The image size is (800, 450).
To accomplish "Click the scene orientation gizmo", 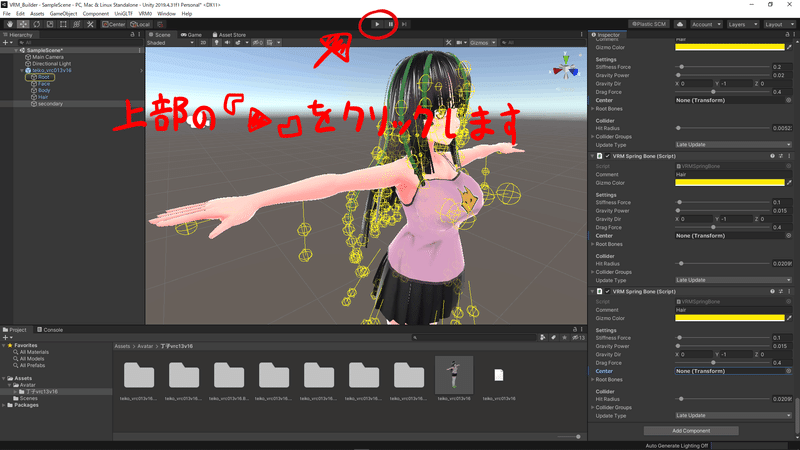I will click(x=565, y=67).
